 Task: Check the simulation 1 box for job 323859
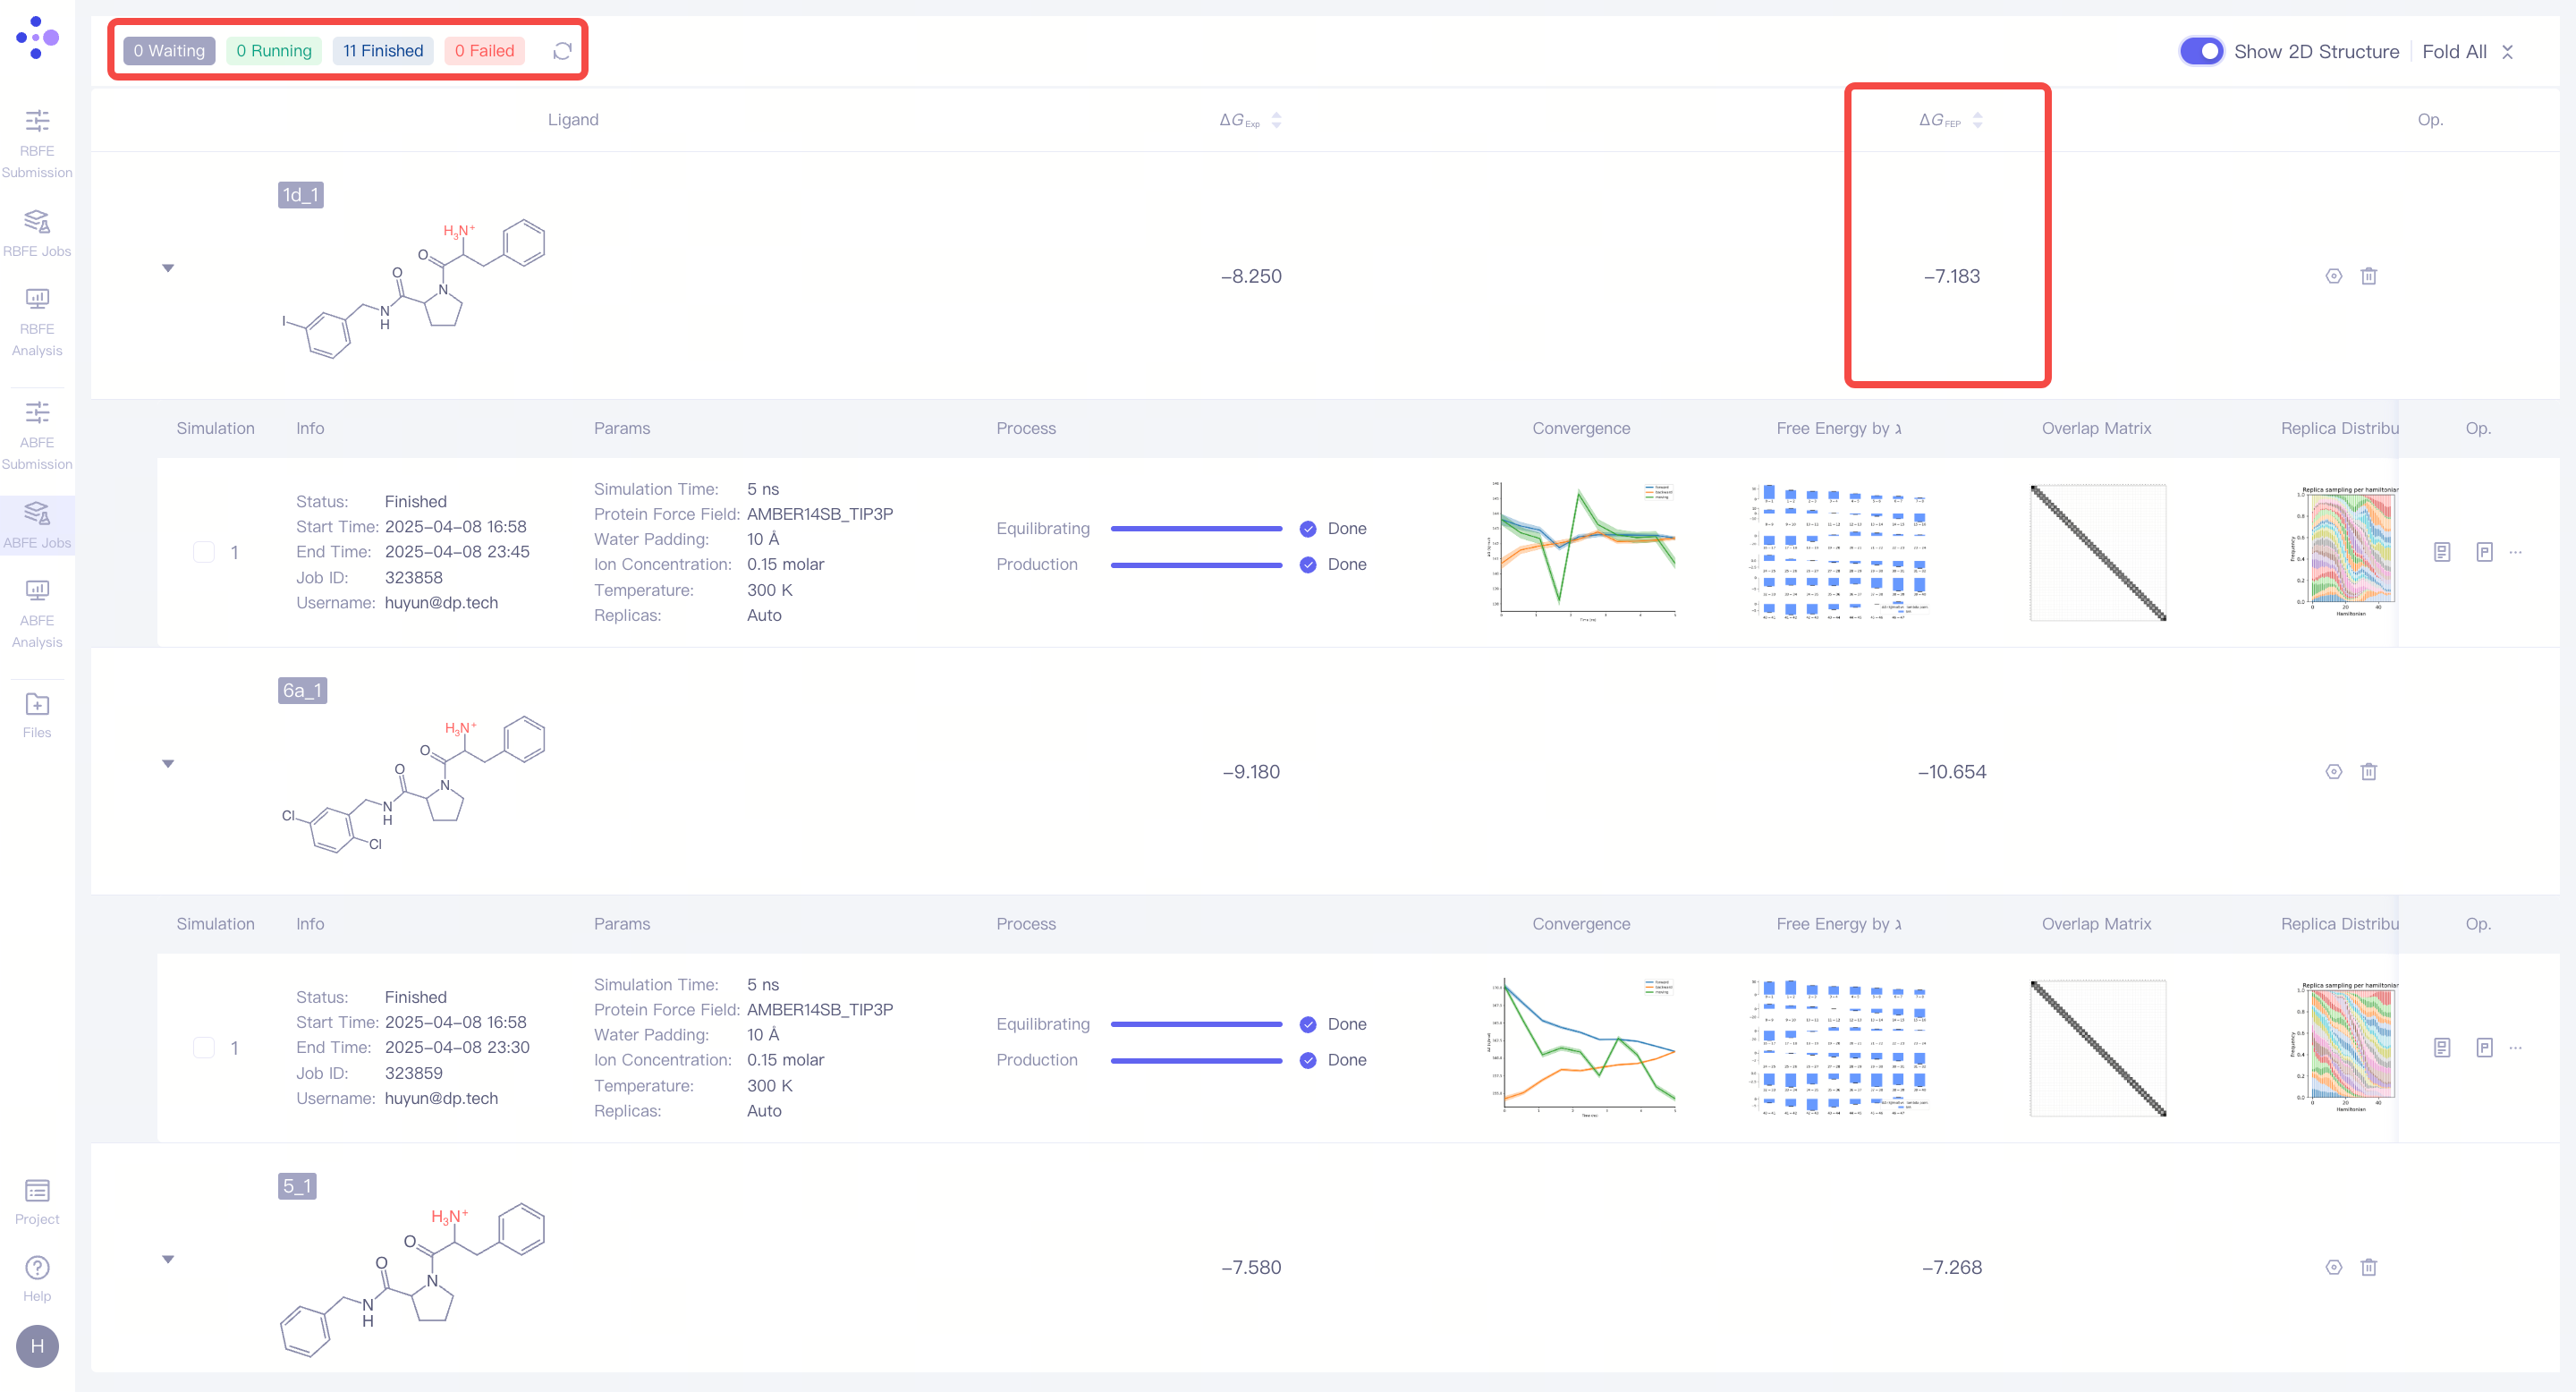(204, 1048)
